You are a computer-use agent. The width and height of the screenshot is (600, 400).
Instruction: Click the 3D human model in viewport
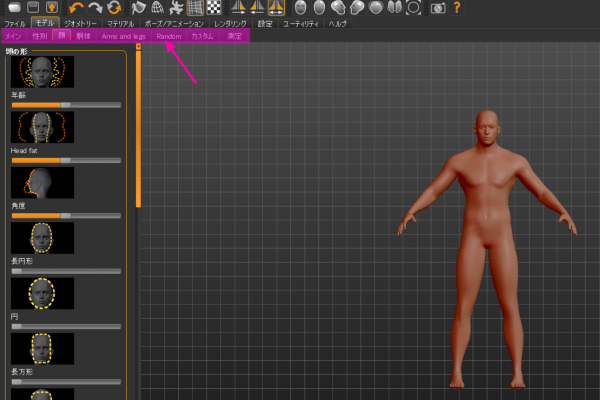pyautogui.click(x=487, y=249)
